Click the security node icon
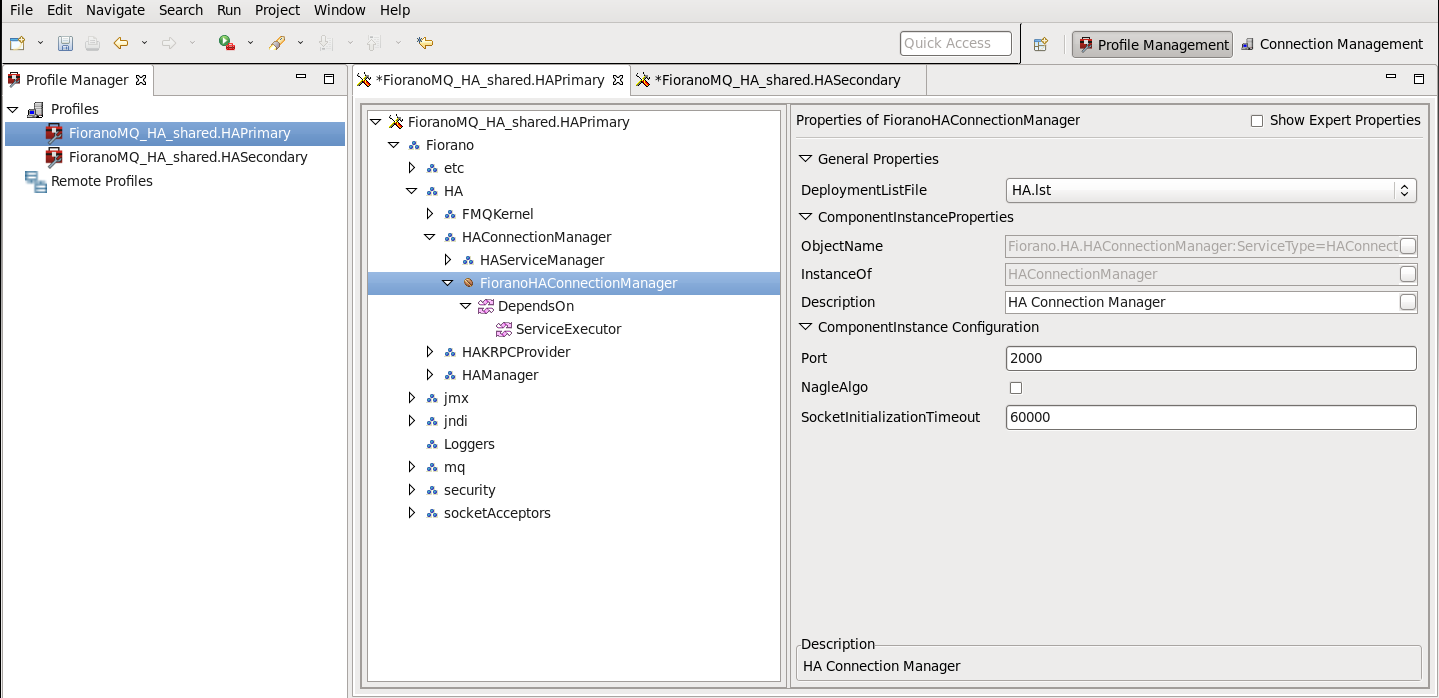Viewport: 1439px width, 698px height. point(432,490)
